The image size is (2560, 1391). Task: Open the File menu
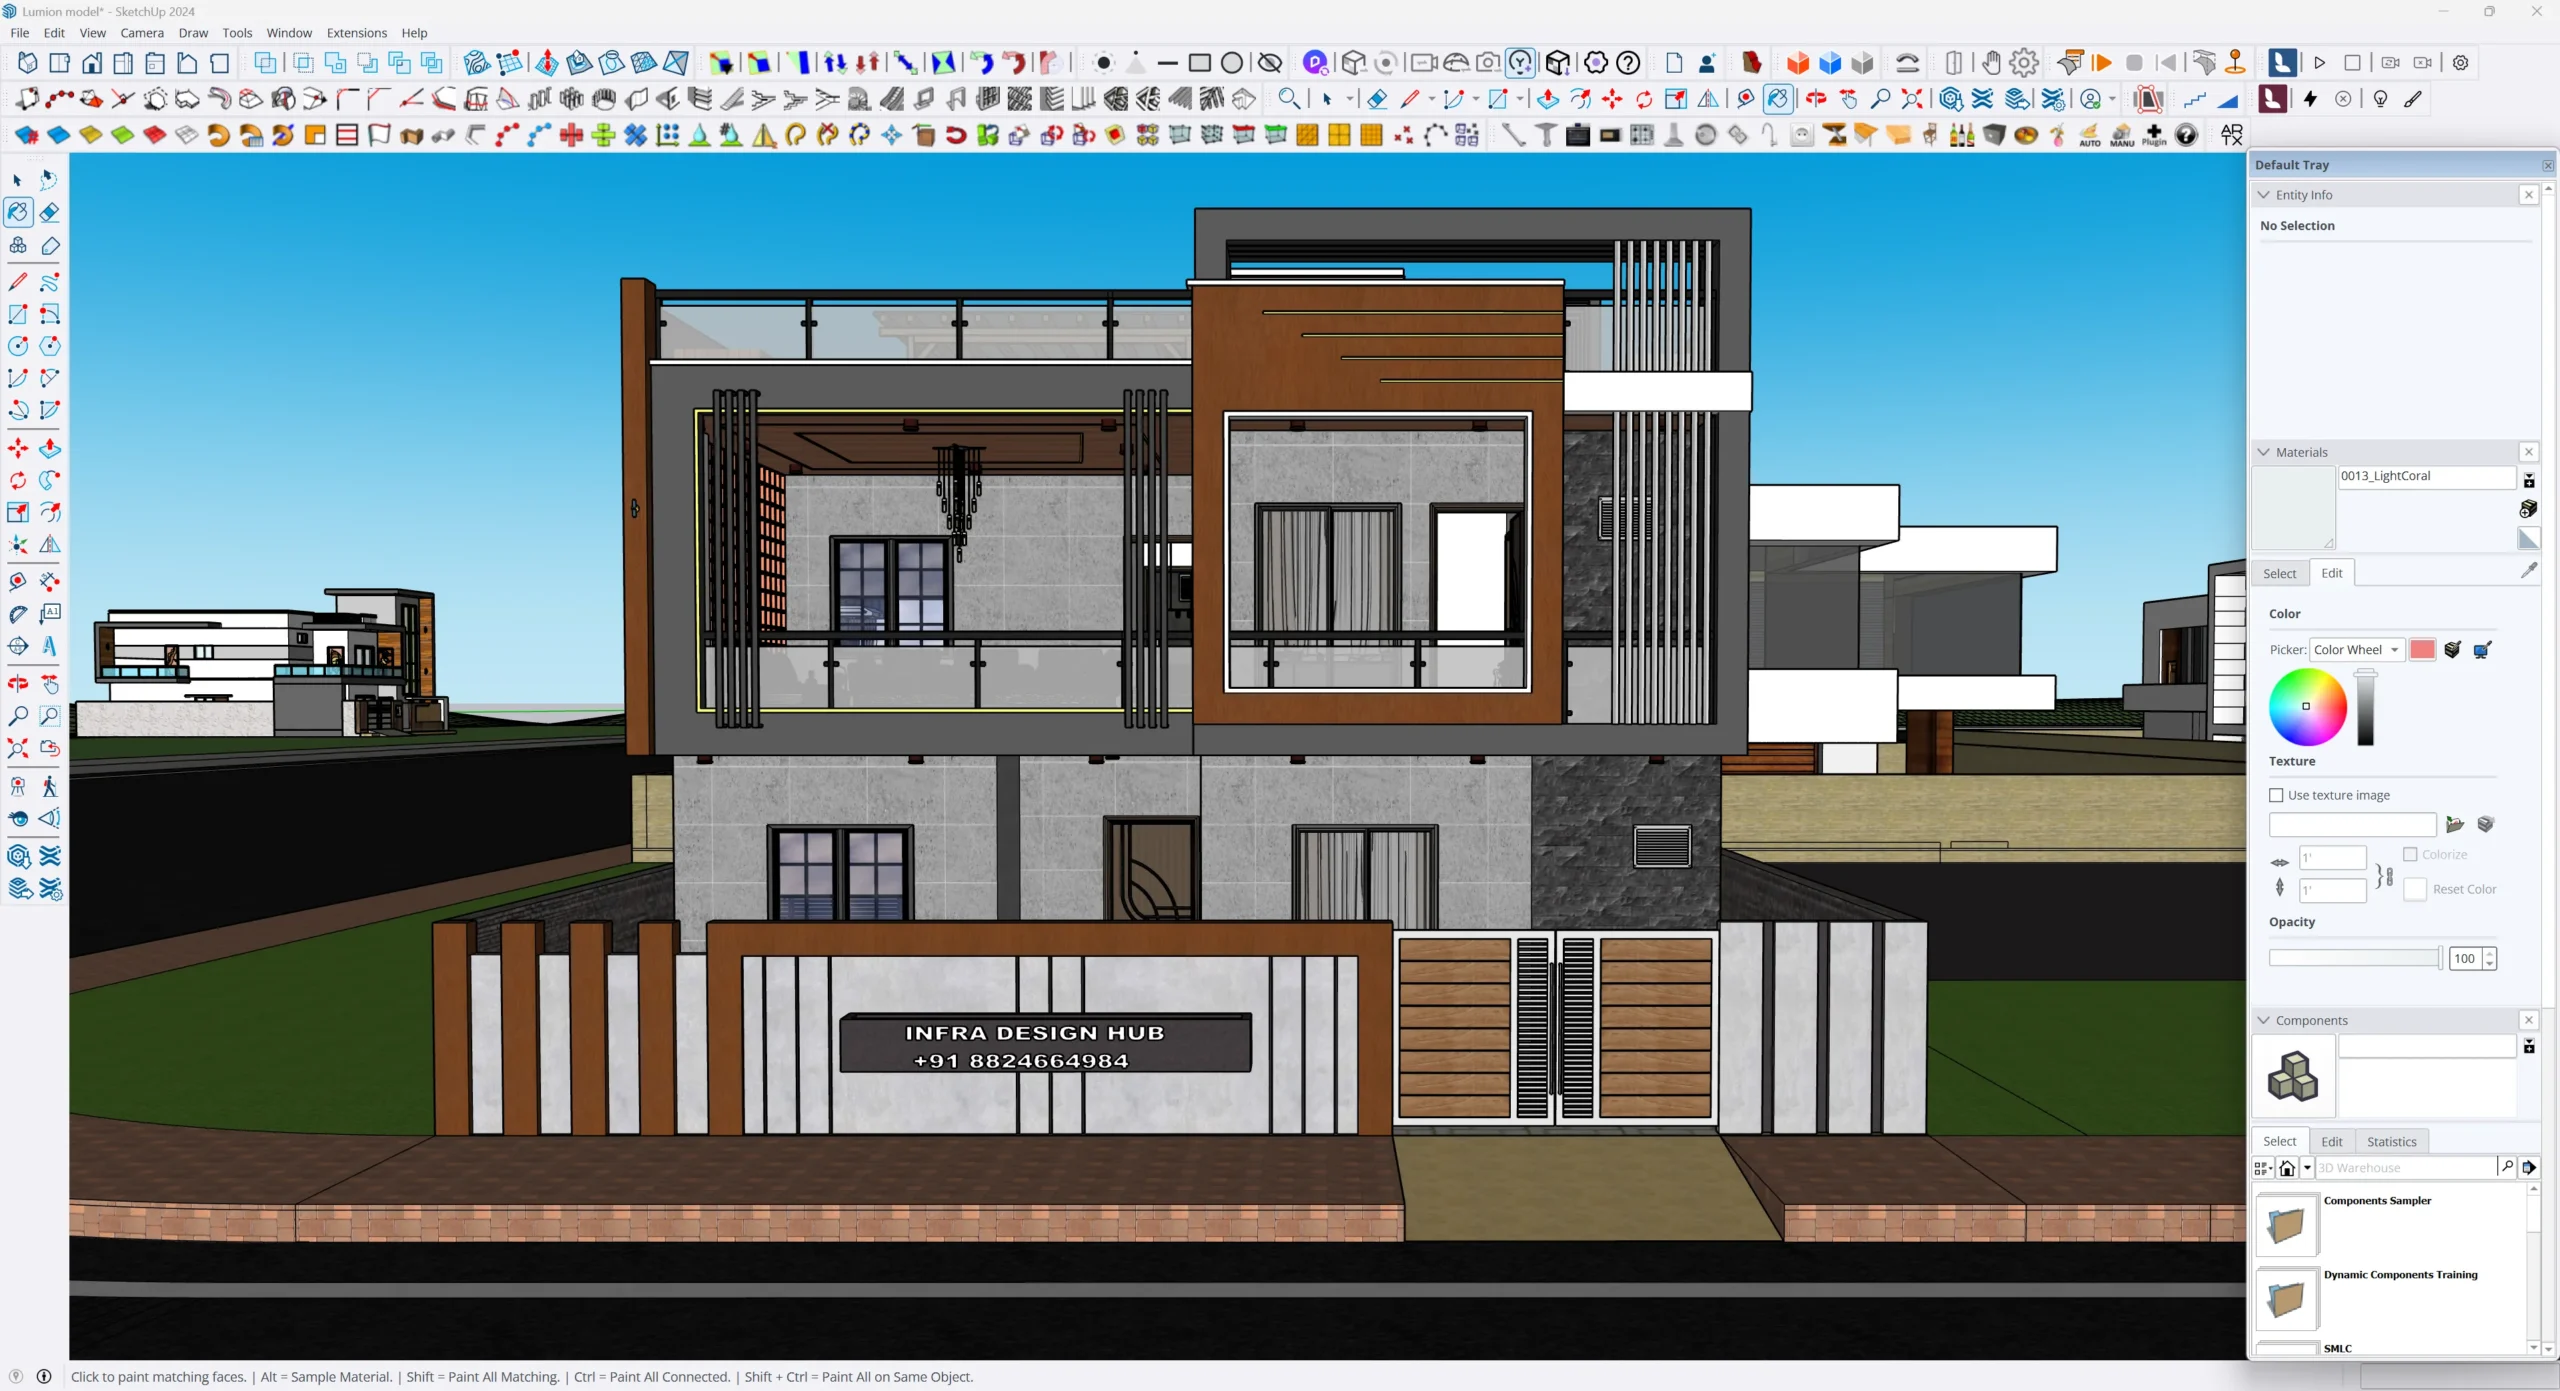pos(19,33)
